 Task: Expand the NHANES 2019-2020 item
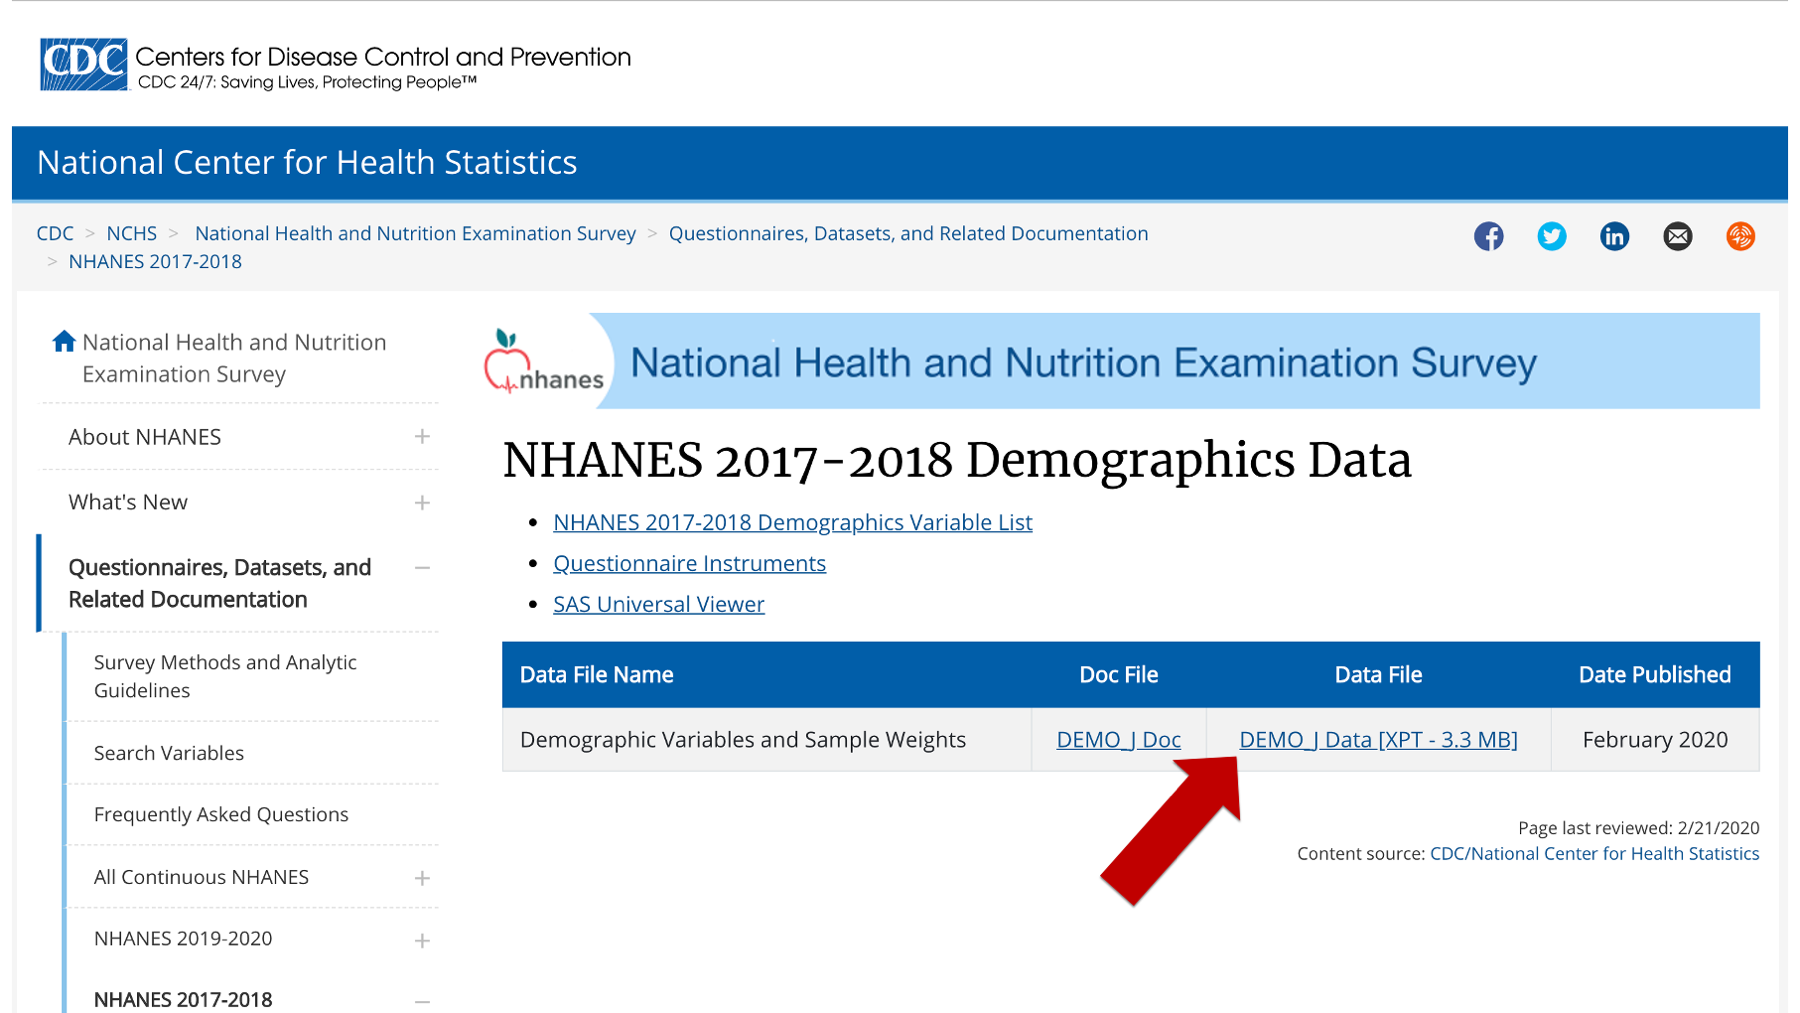tap(422, 941)
